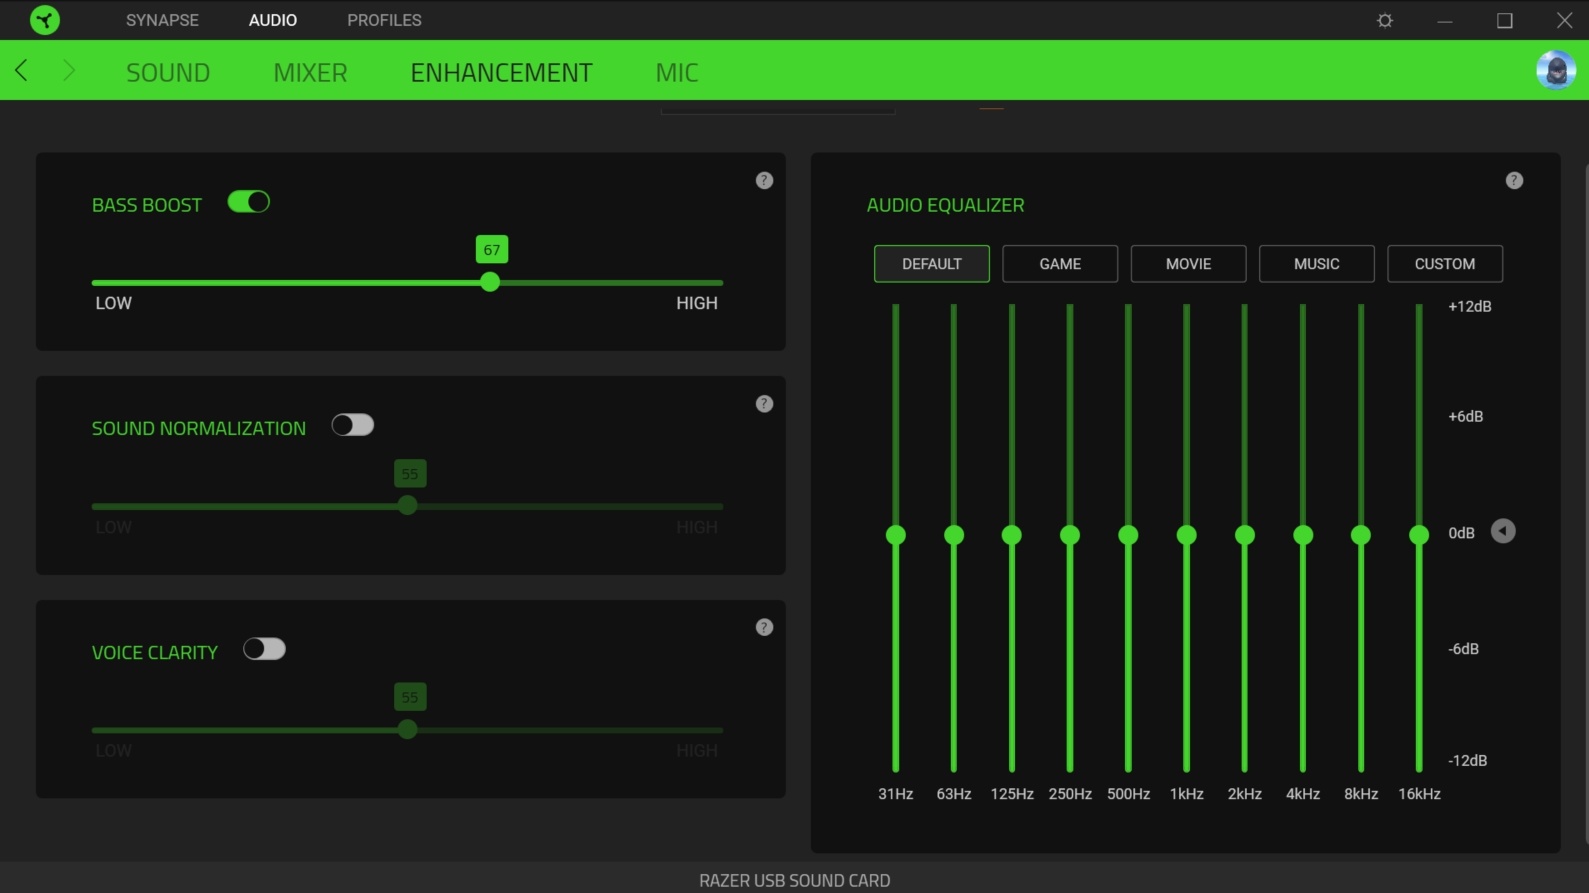This screenshot has width=1589, height=893.
Task: Disable the Bass Boost toggle
Action: 249,202
